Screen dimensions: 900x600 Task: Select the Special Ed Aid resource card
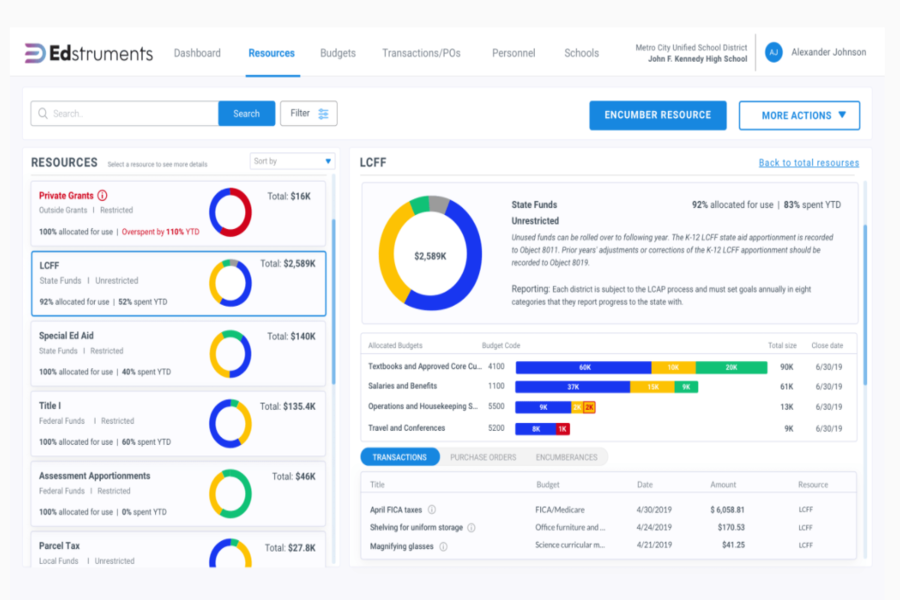click(x=178, y=354)
